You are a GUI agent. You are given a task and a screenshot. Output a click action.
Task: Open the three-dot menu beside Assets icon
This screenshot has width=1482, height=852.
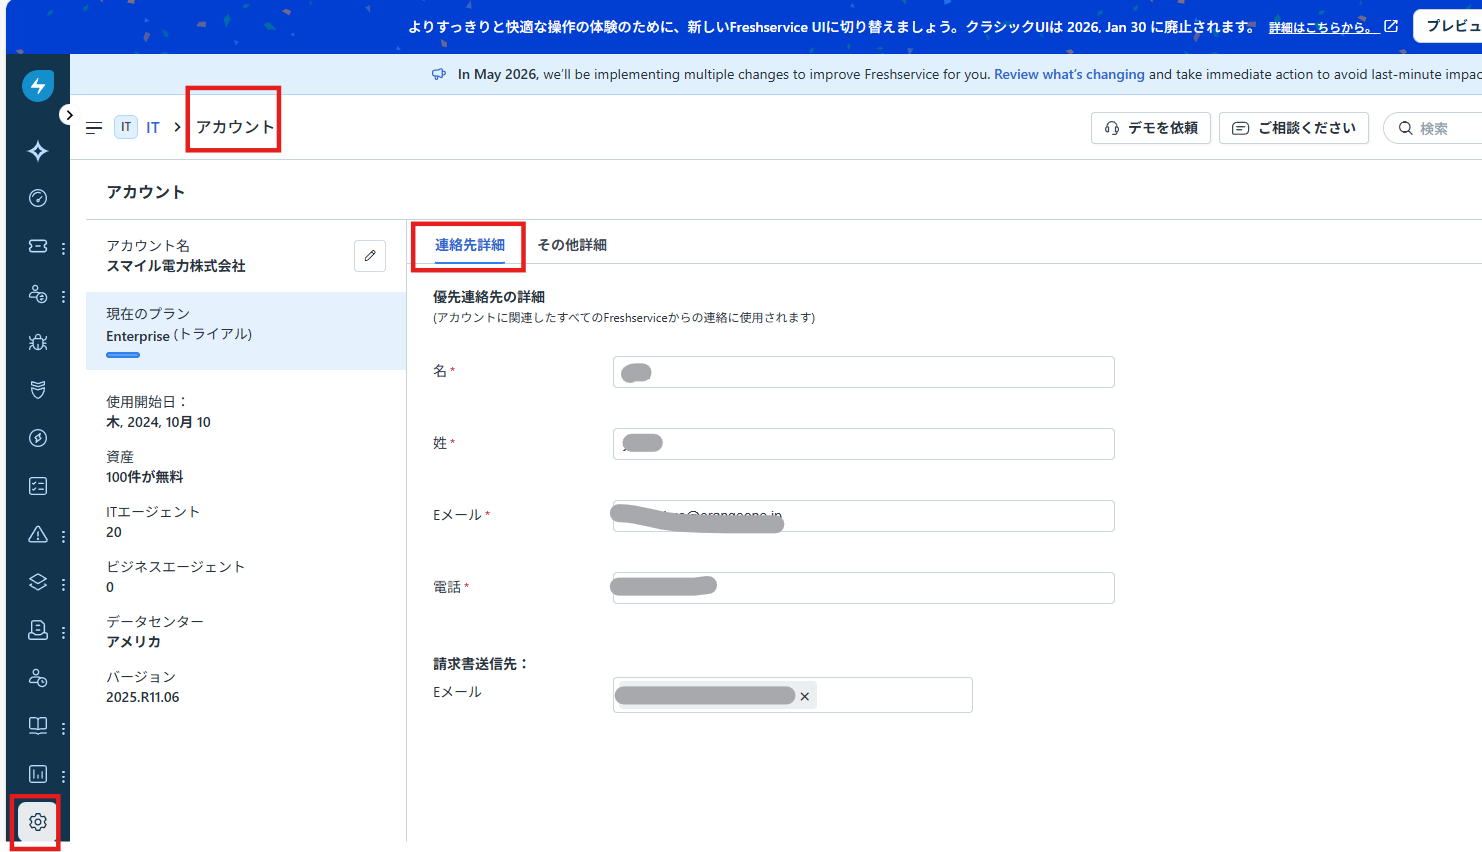[63, 584]
